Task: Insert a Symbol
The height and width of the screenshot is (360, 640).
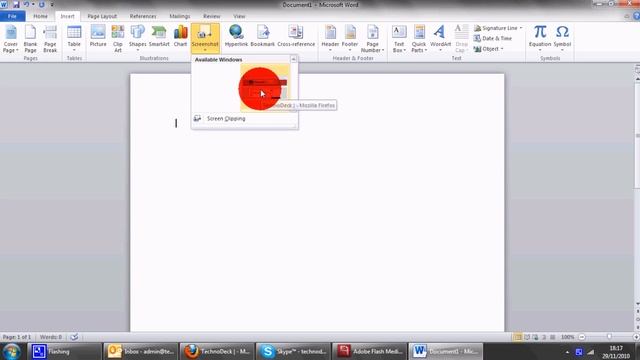Action: pos(562,39)
